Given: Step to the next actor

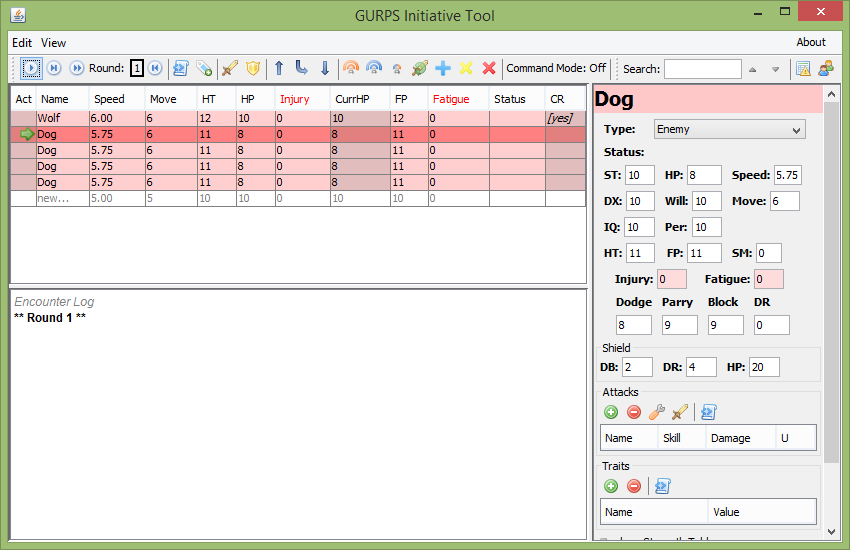Looking at the screenshot, I should pos(54,68).
